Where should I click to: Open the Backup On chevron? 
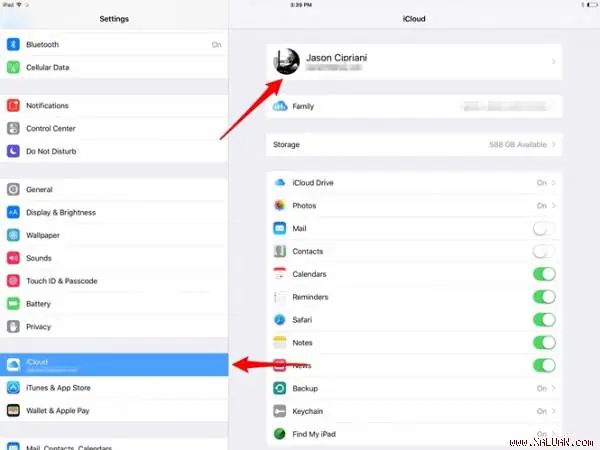(x=553, y=388)
